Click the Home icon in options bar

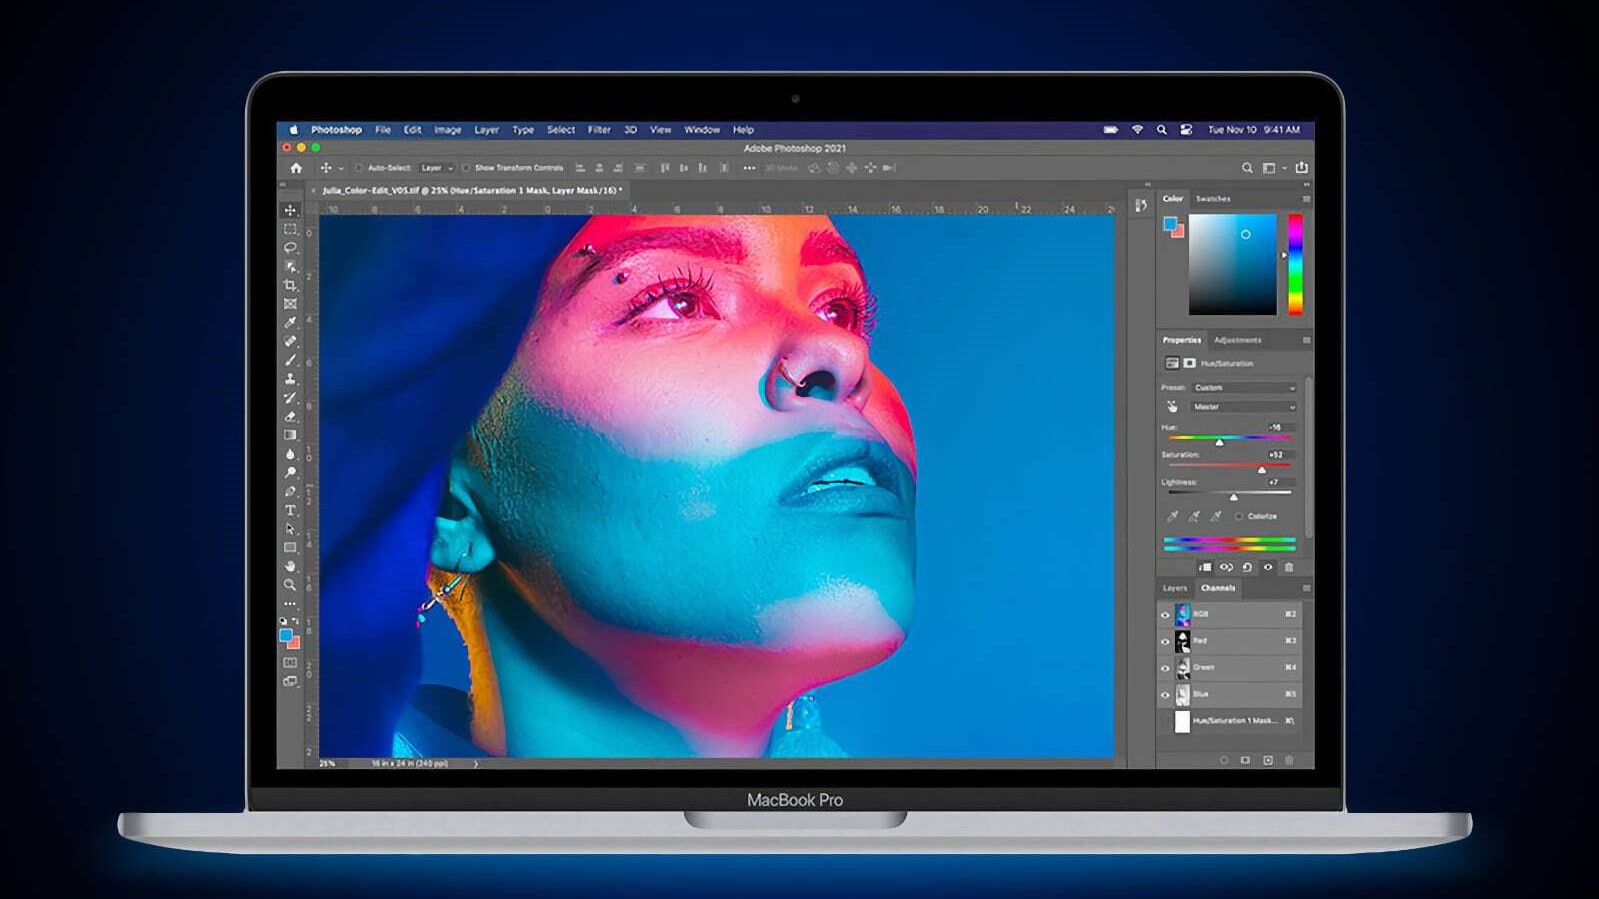point(296,168)
